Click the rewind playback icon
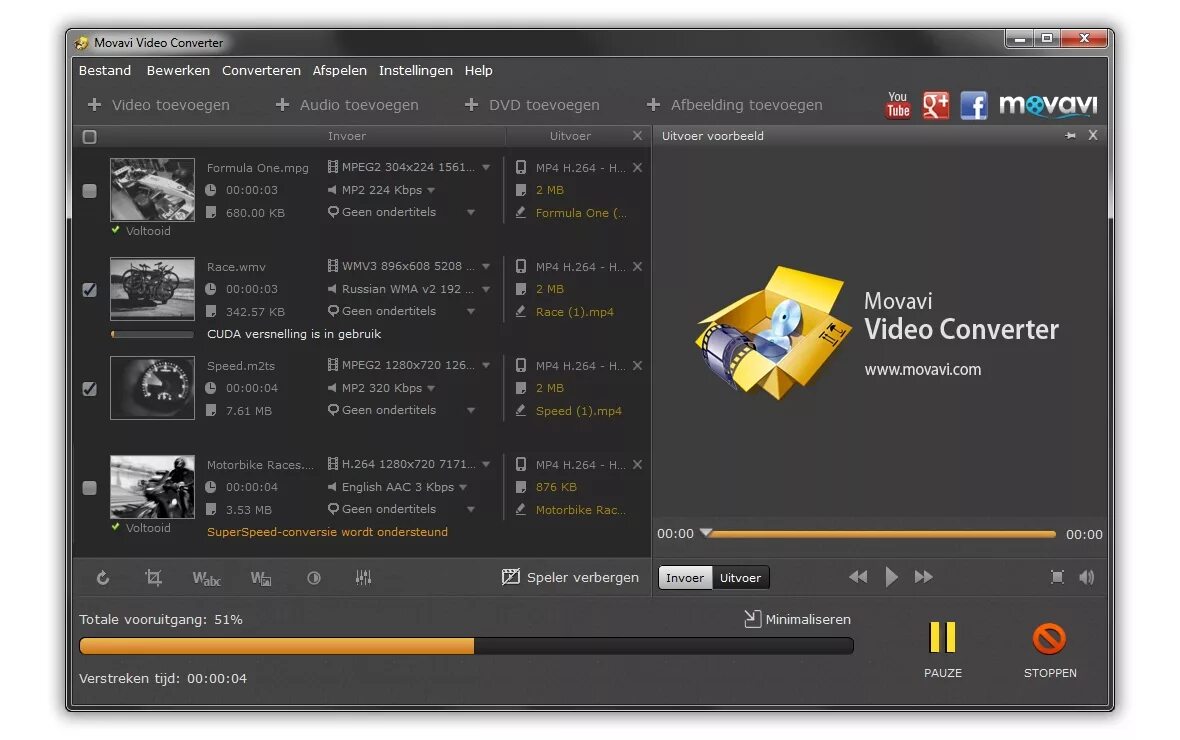1180x740 pixels. click(858, 577)
